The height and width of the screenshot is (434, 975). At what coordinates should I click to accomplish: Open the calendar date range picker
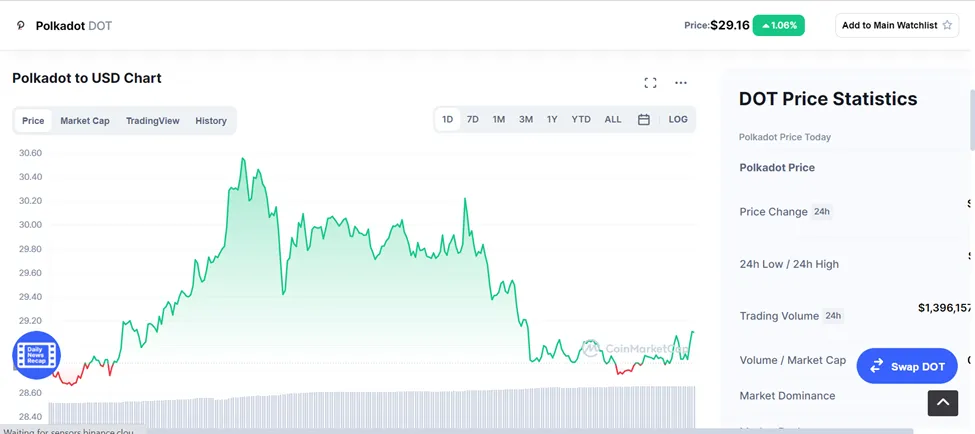(644, 119)
